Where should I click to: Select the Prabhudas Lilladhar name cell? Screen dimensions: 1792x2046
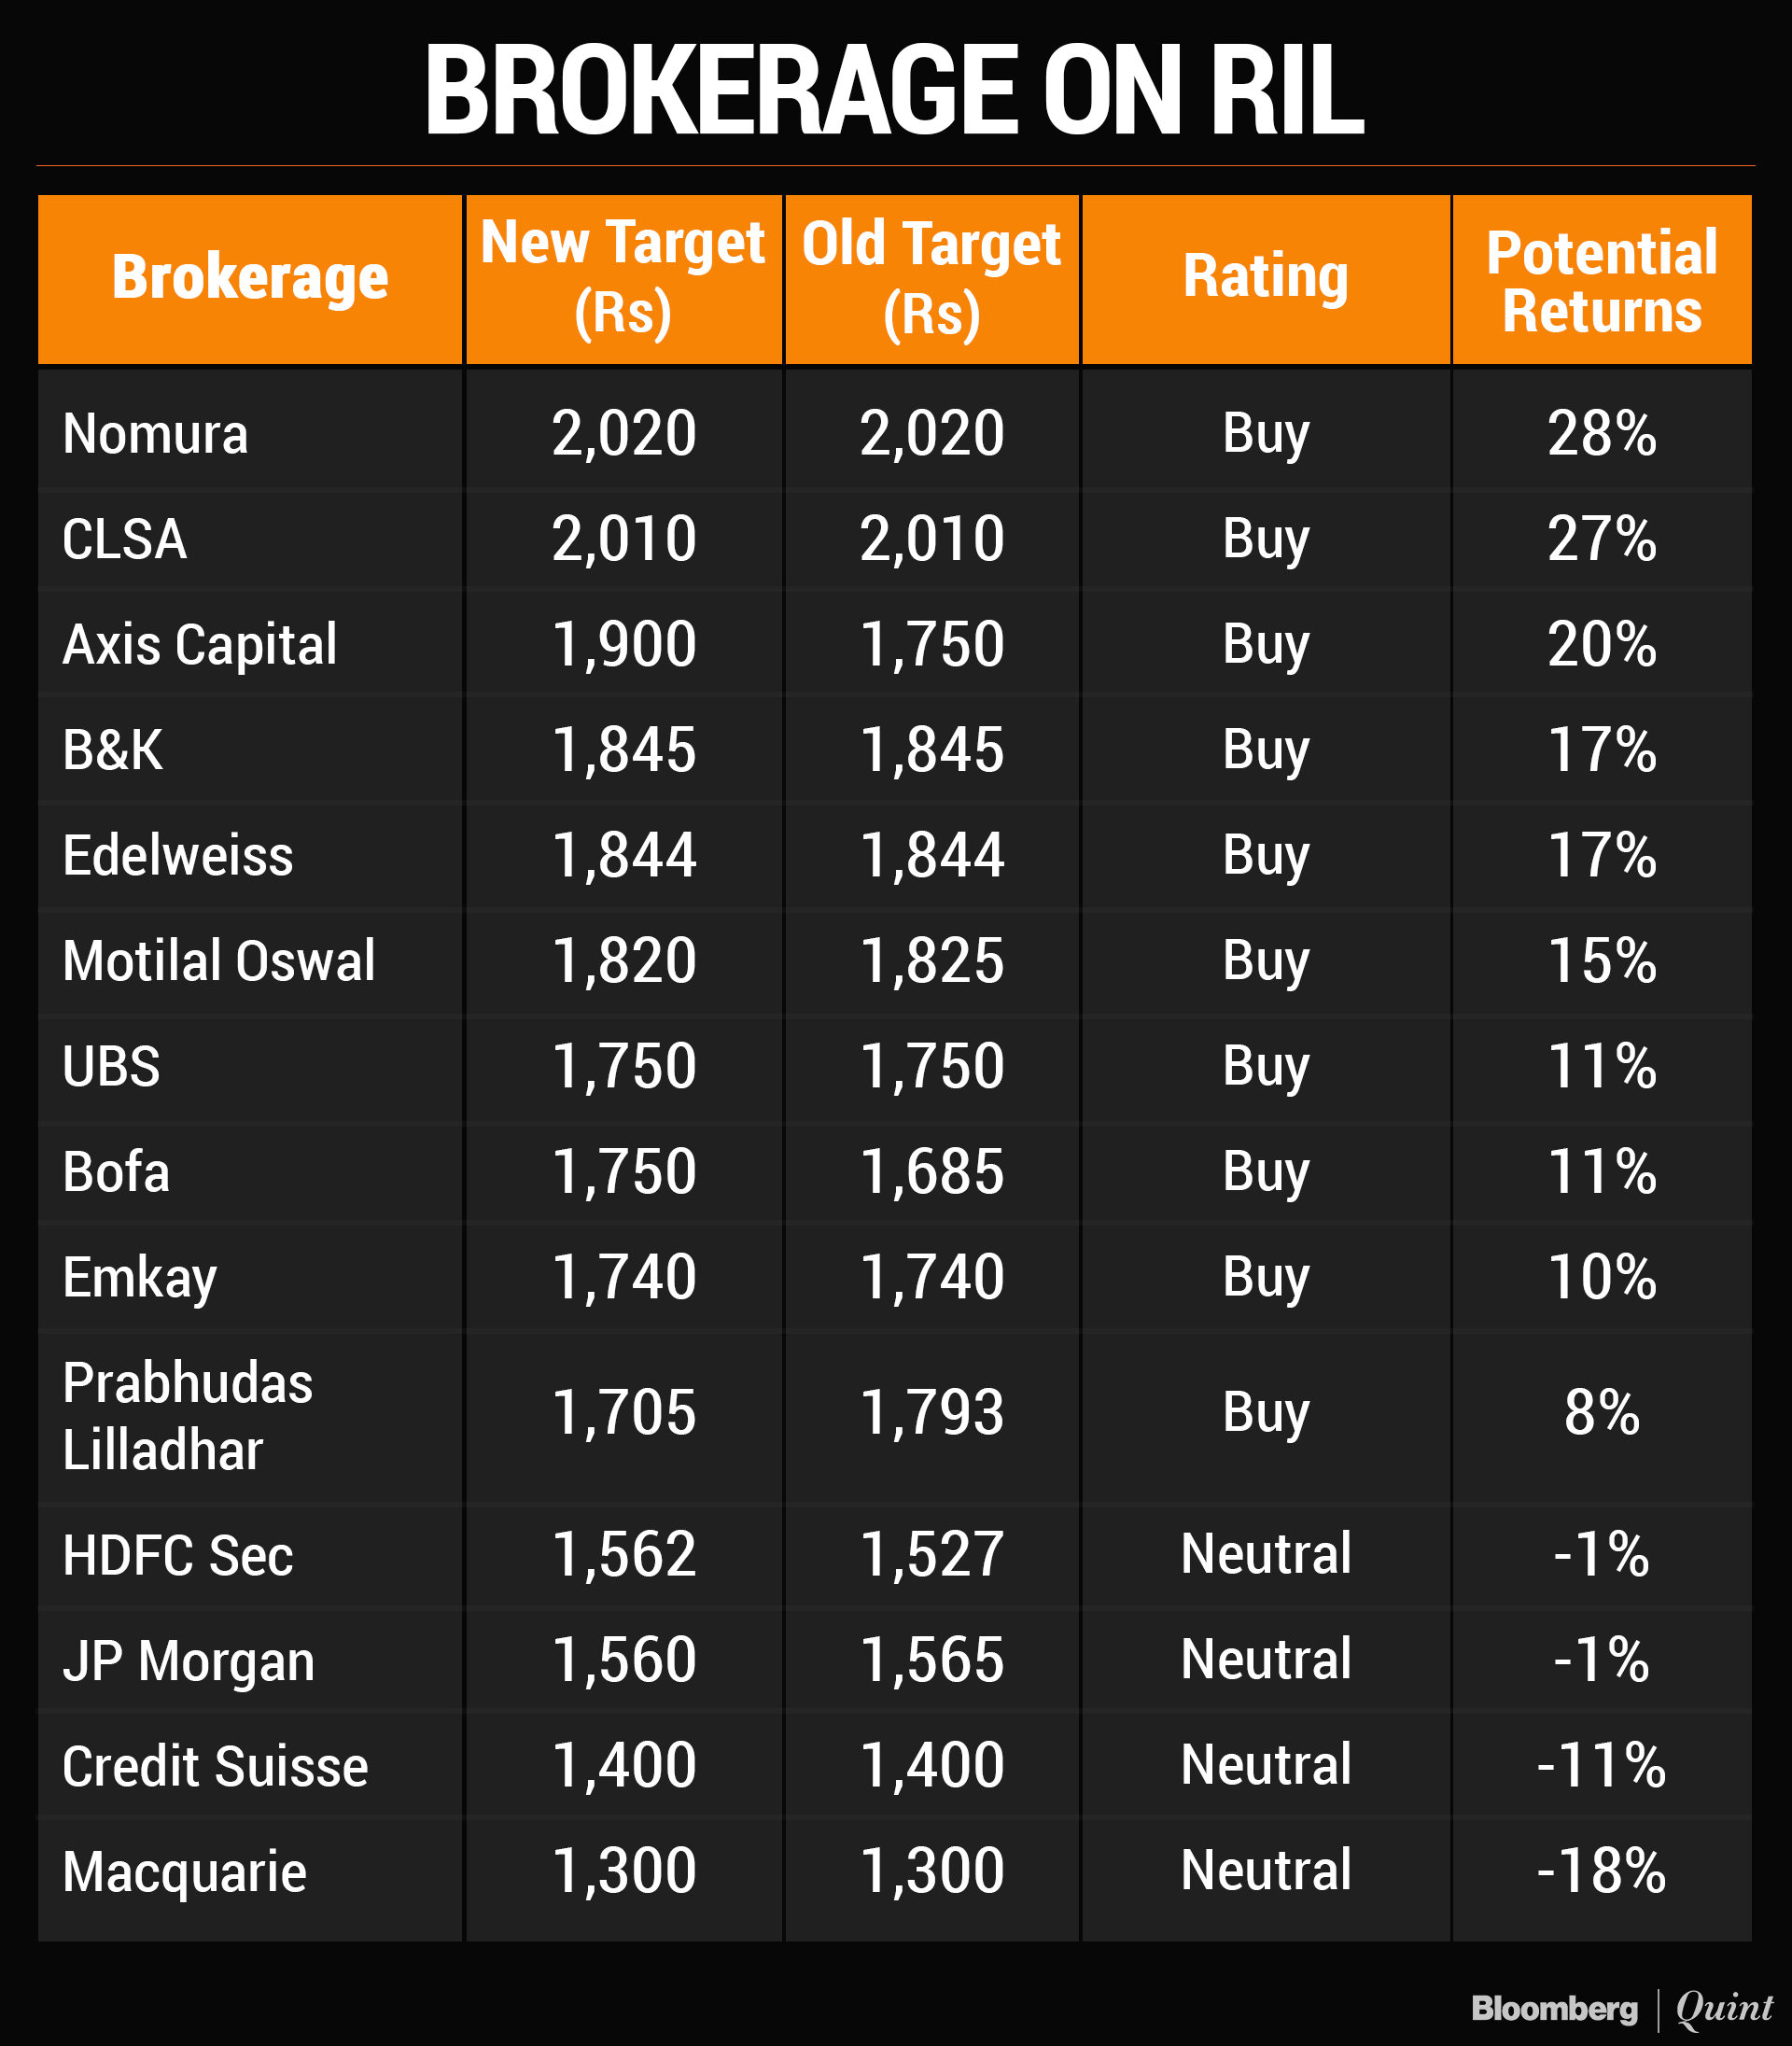(x=187, y=1416)
